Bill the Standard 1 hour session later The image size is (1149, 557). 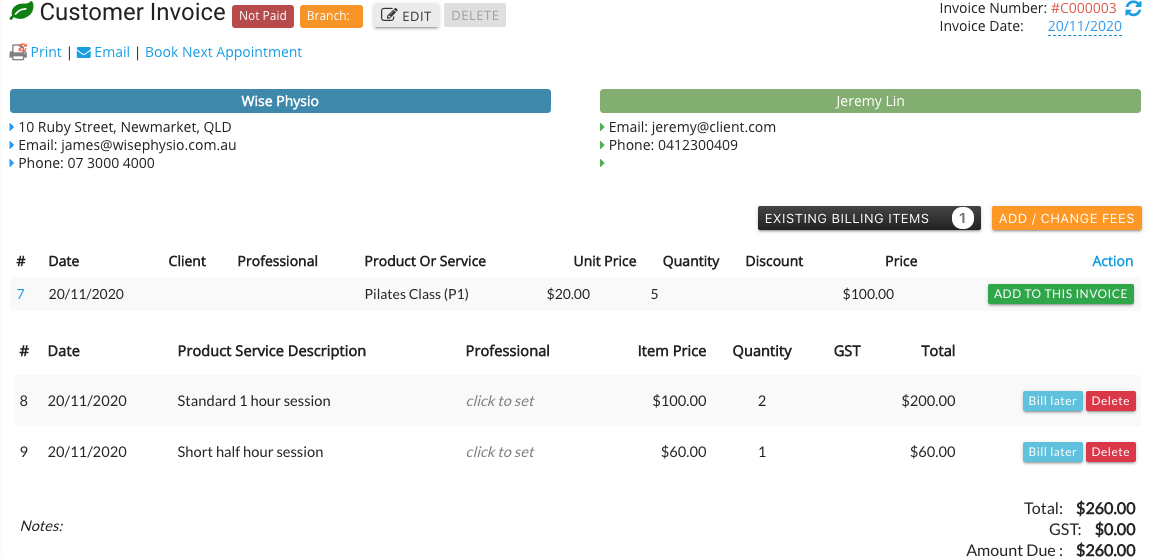point(1052,401)
